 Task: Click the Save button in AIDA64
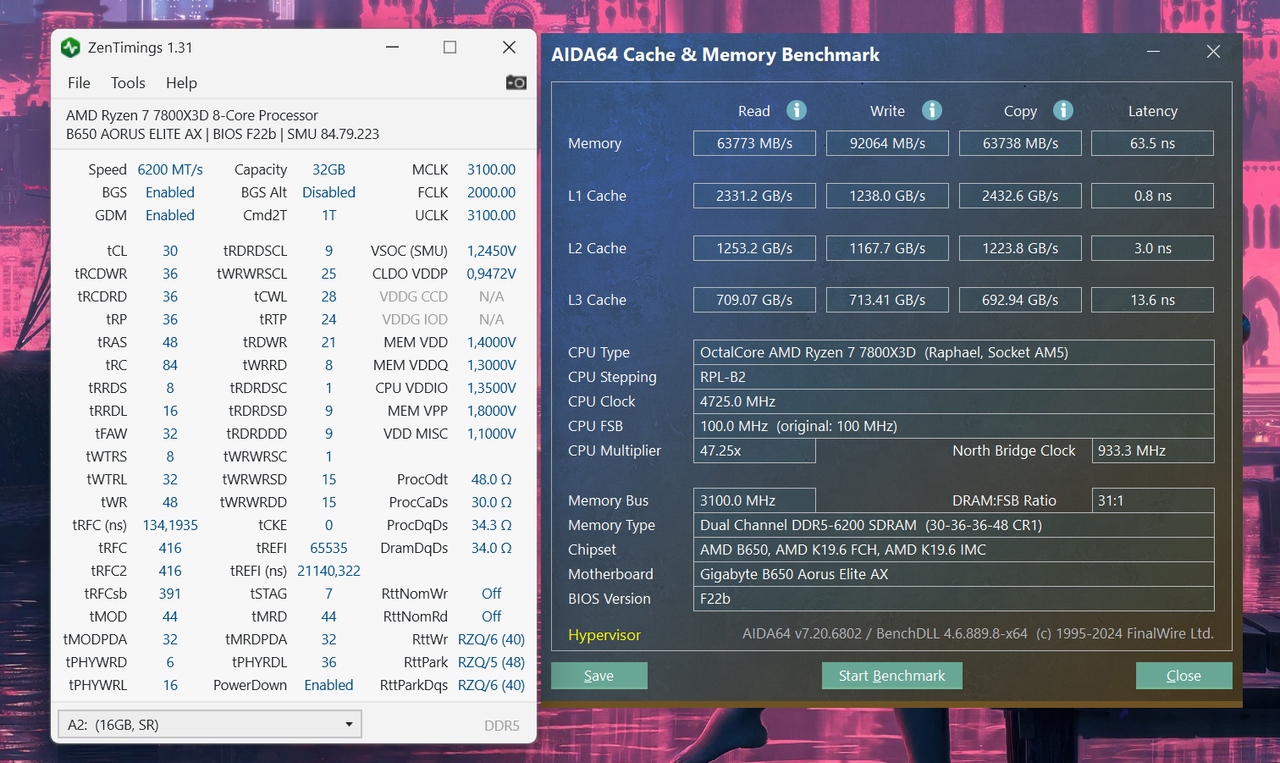point(599,676)
